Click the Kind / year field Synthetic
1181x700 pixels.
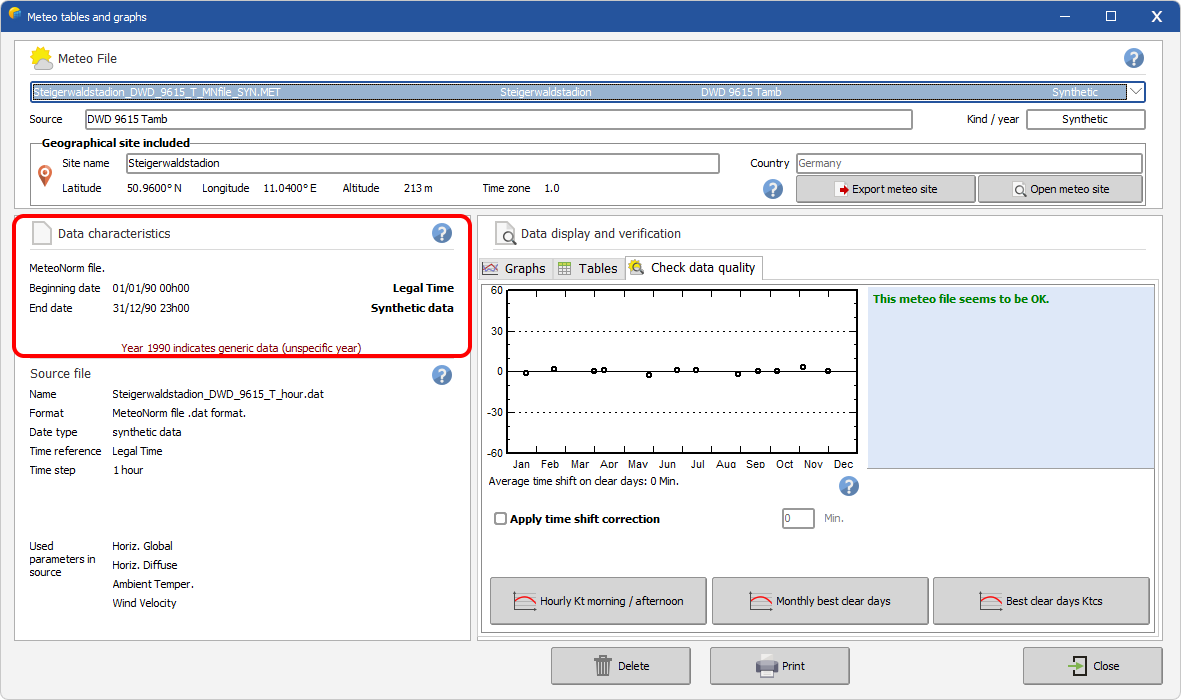coord(1085,119)
